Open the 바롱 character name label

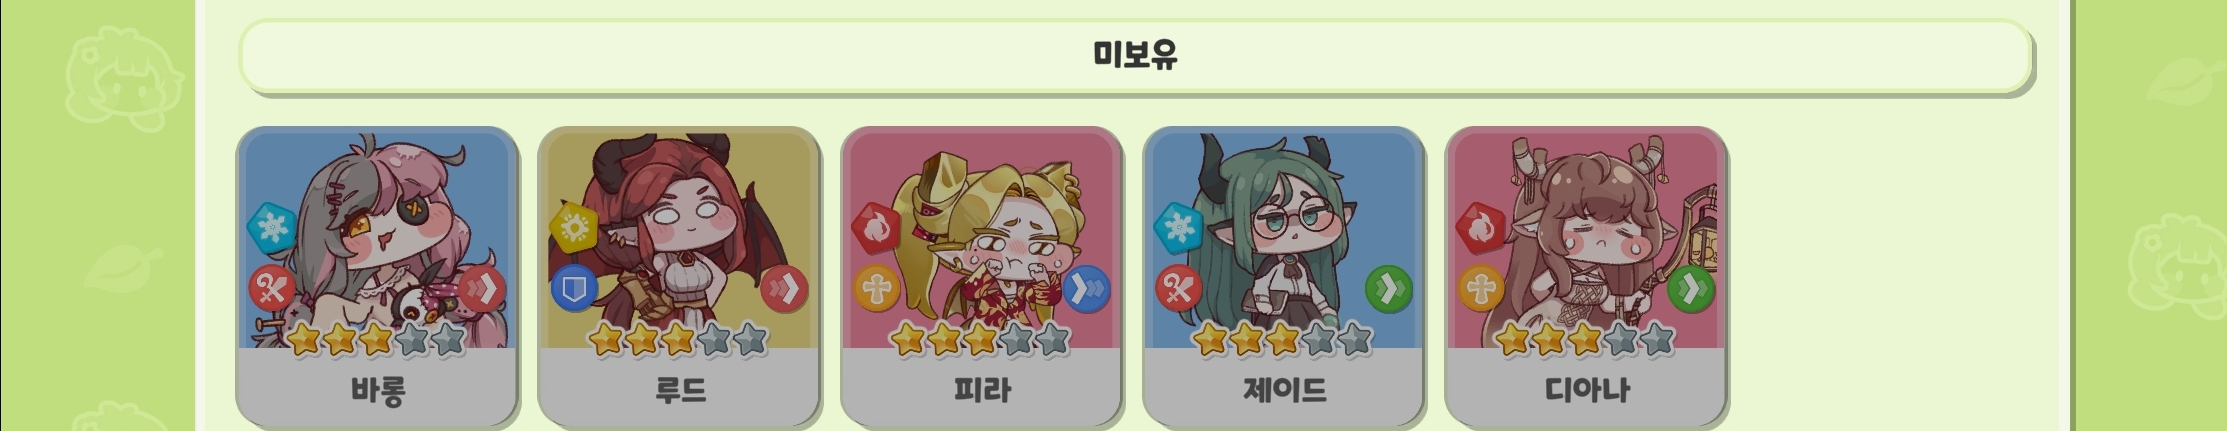pyautogui.click(x=378, y=389)
